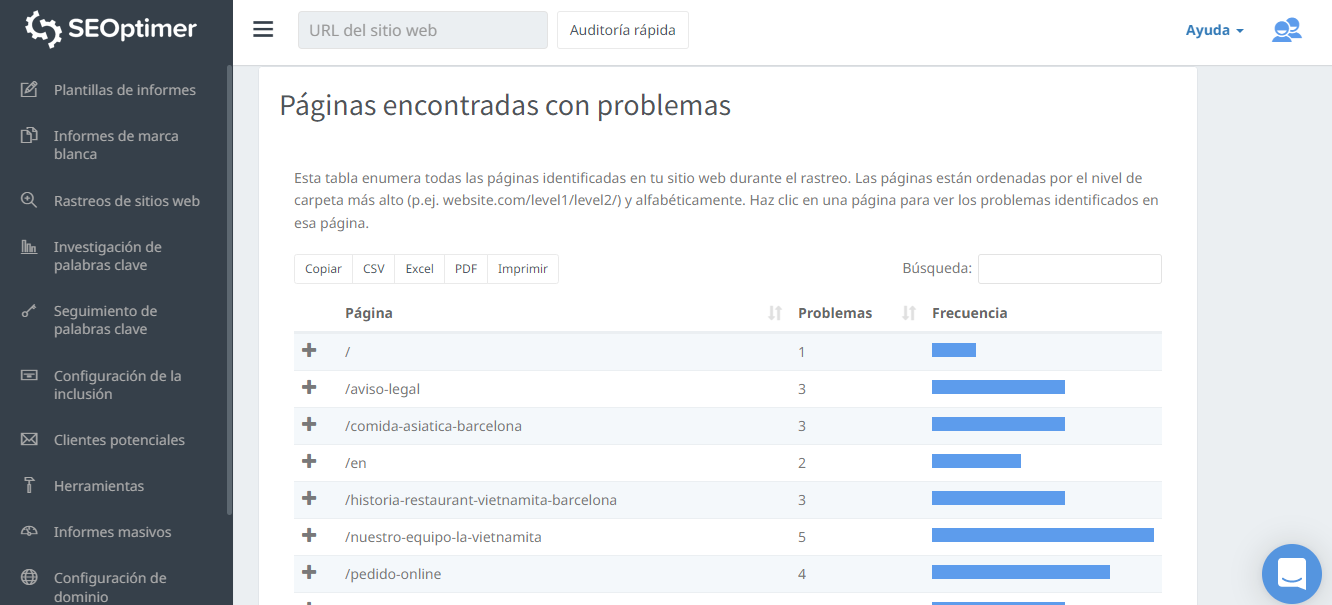This screenshot has height=605, width=1332.
Task: Open Investigación de palabras clave menu
Action: [107, 256]
